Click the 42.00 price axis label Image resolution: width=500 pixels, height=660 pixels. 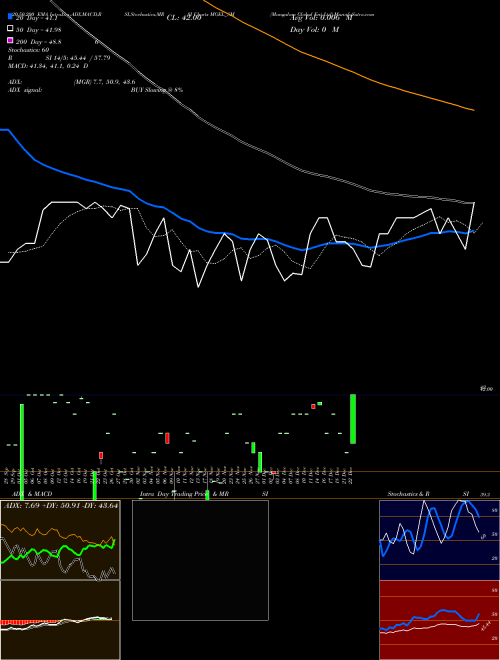486,389
